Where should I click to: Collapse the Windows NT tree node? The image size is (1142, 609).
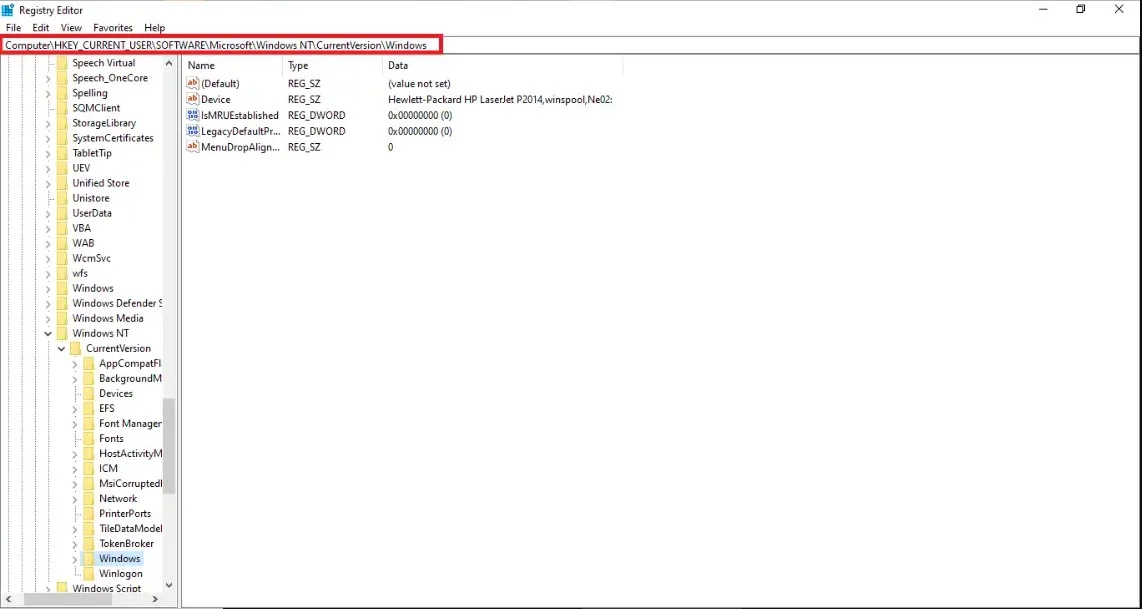pyautogui.click(x=48, y=333)
